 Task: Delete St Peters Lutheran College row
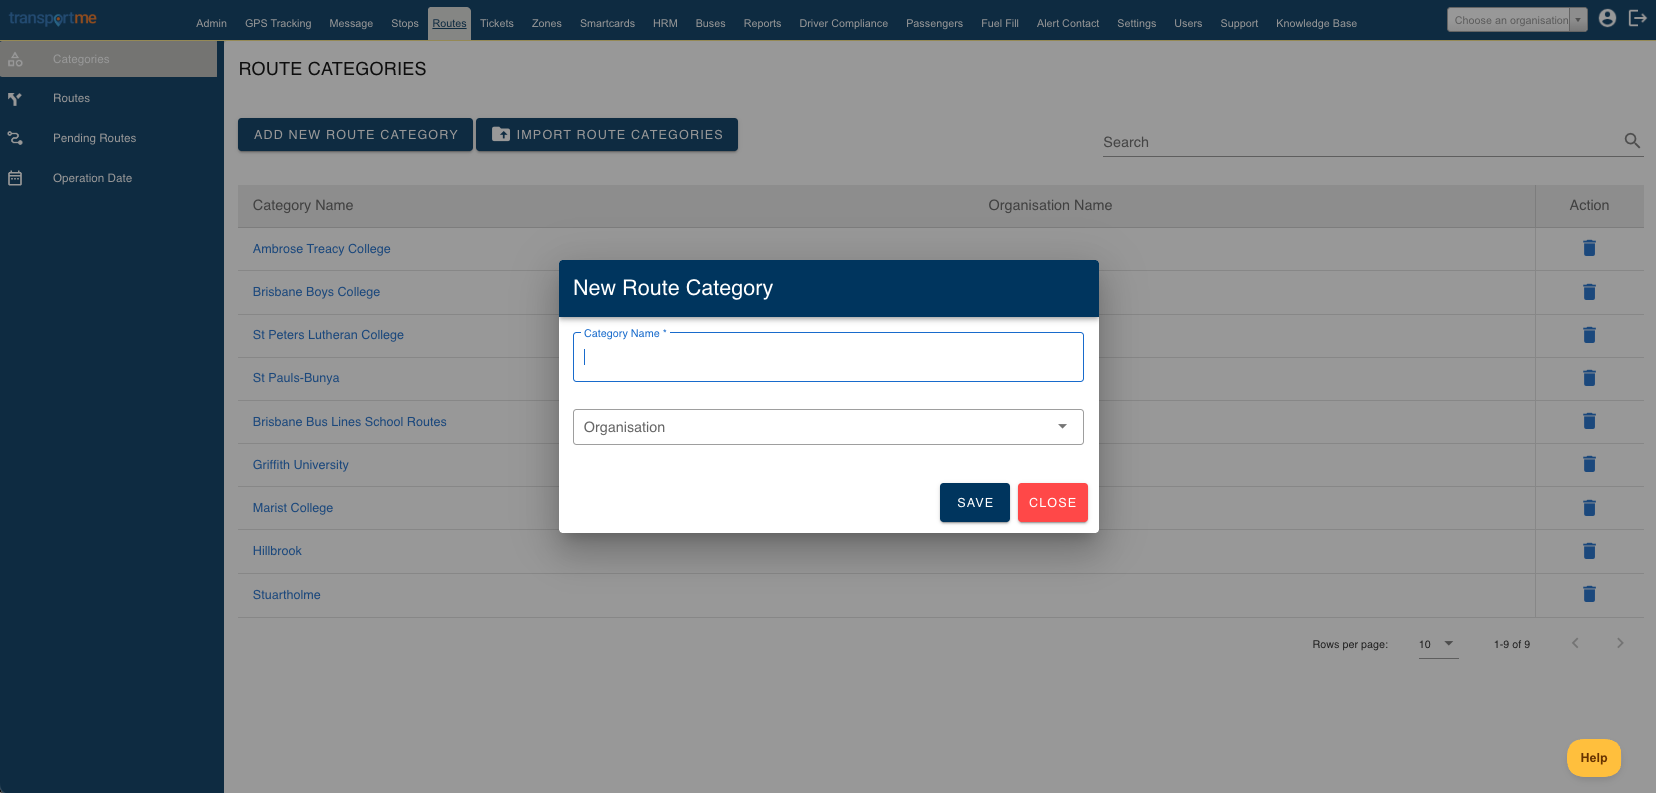1589,335
